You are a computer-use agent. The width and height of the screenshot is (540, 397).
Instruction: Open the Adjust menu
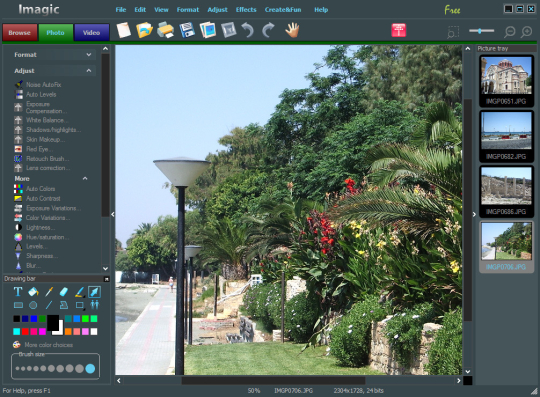pos(217,10)
